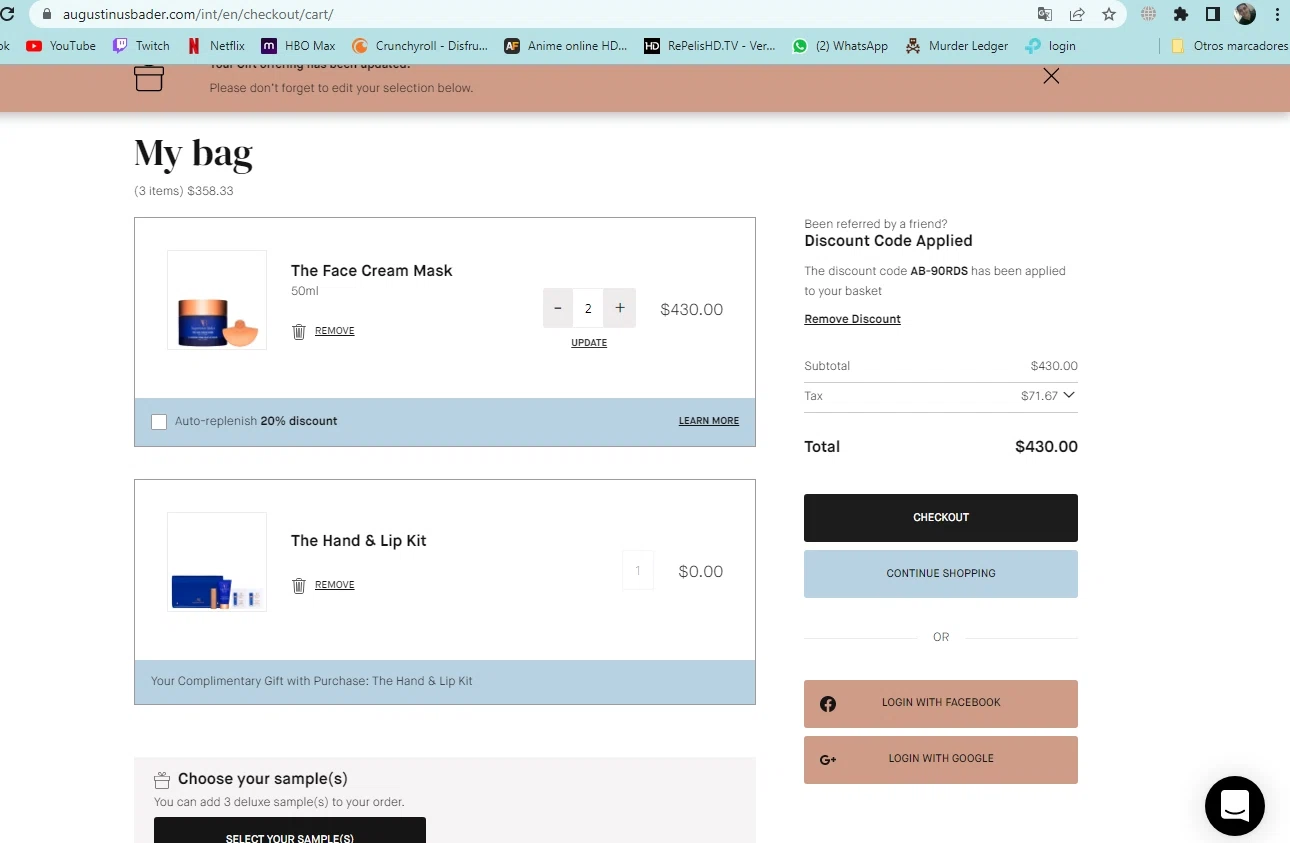
Task: Open the WhatsApp bookmark
Action: [840, 46]
